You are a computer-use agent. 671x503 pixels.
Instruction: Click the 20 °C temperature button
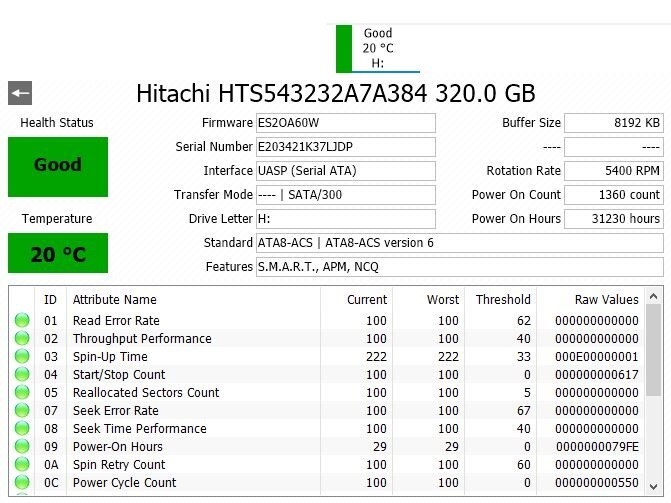pyautogui.click(x=58, y=253)
